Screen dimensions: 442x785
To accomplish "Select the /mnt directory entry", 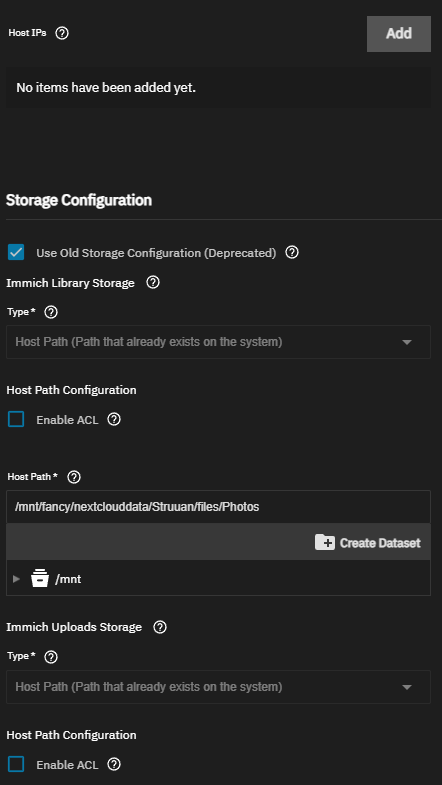I will (68, 579).
